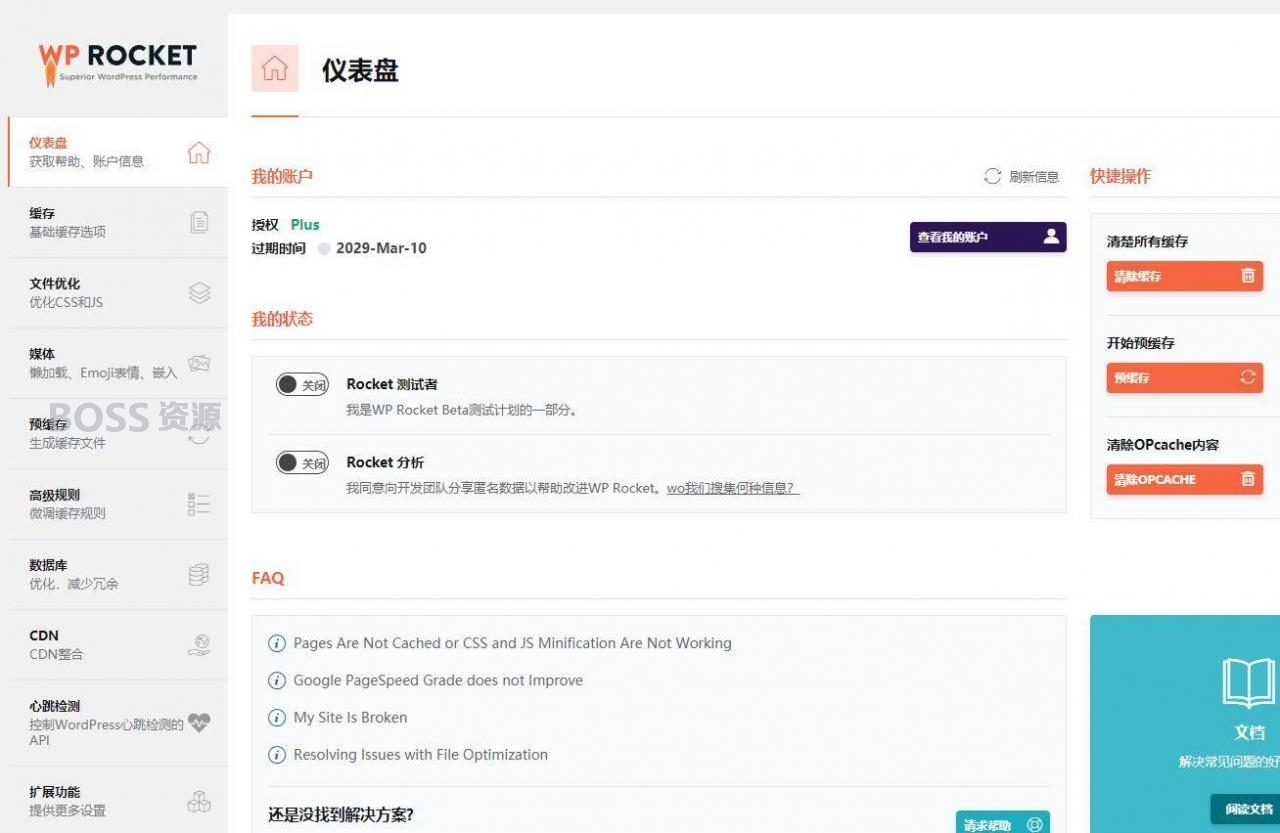The height and width of the screenshot is (833, 1280).
Task: Click info icon beside Resolving Issues with File Optimization
Action: pyautogui.click(x=277, y=755)
